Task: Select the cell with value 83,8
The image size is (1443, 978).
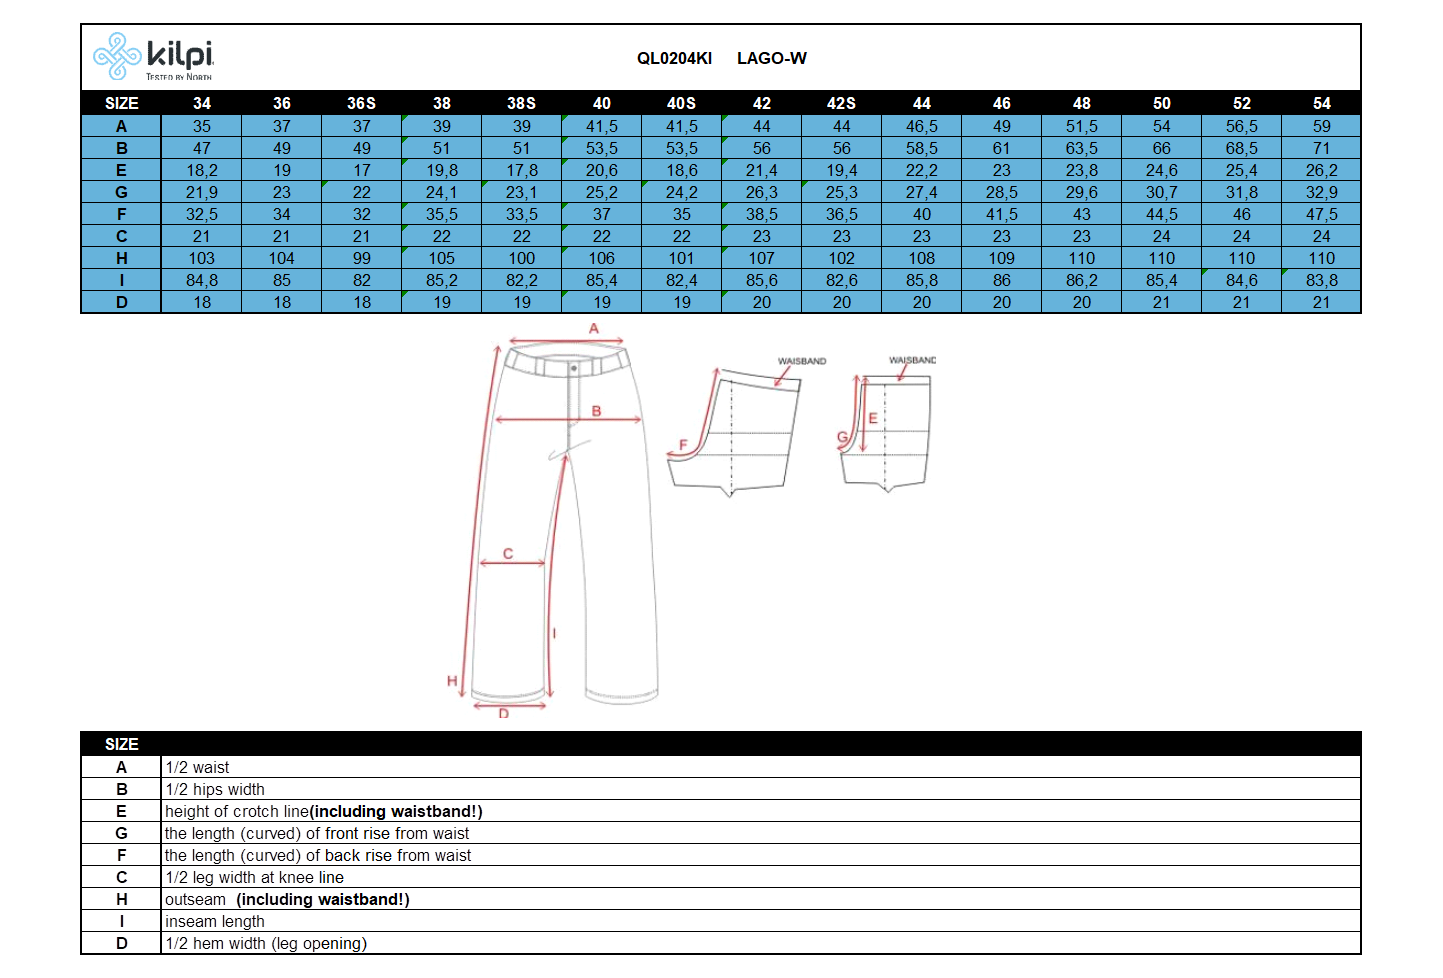Action: click(1321, 280)
